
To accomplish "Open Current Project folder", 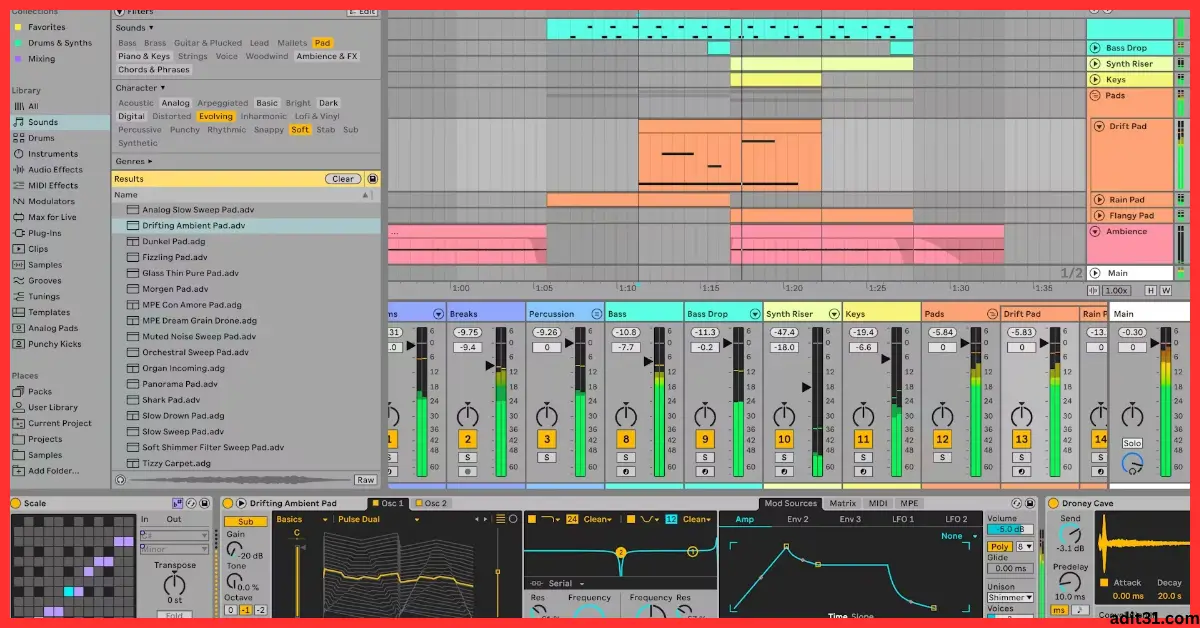I will tap(59, 423).
